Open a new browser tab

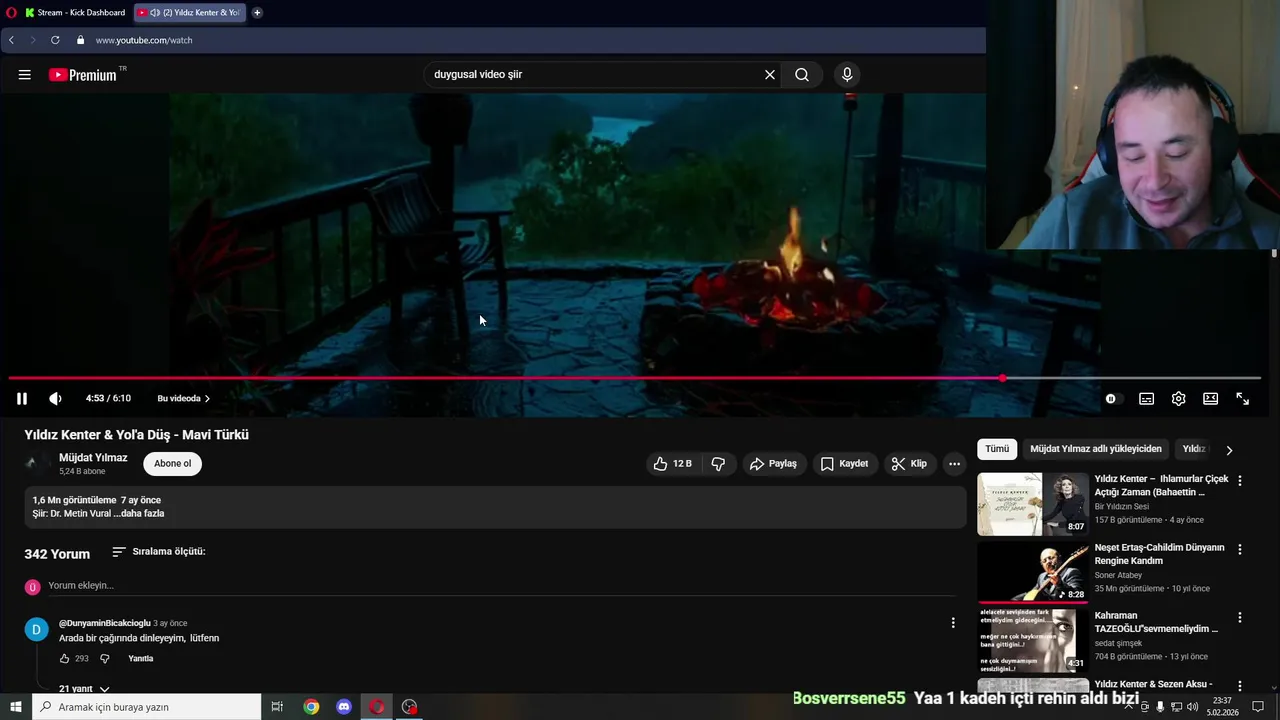(x=257, y=13)
